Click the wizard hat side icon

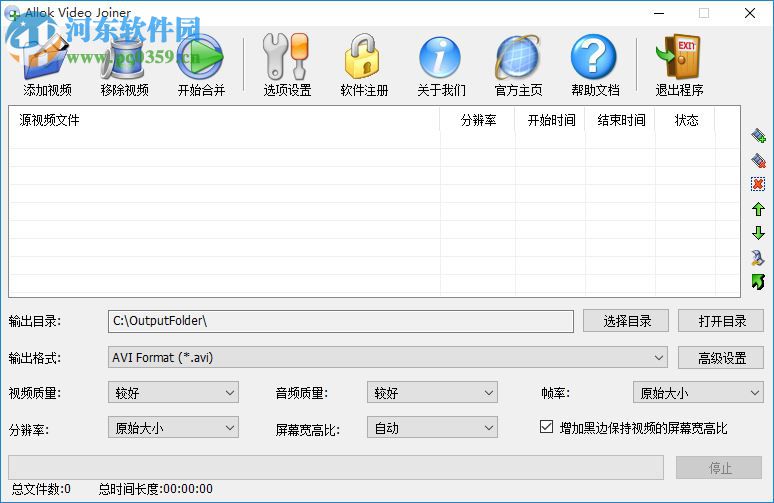pyautogui.click(x=758, y=257)
